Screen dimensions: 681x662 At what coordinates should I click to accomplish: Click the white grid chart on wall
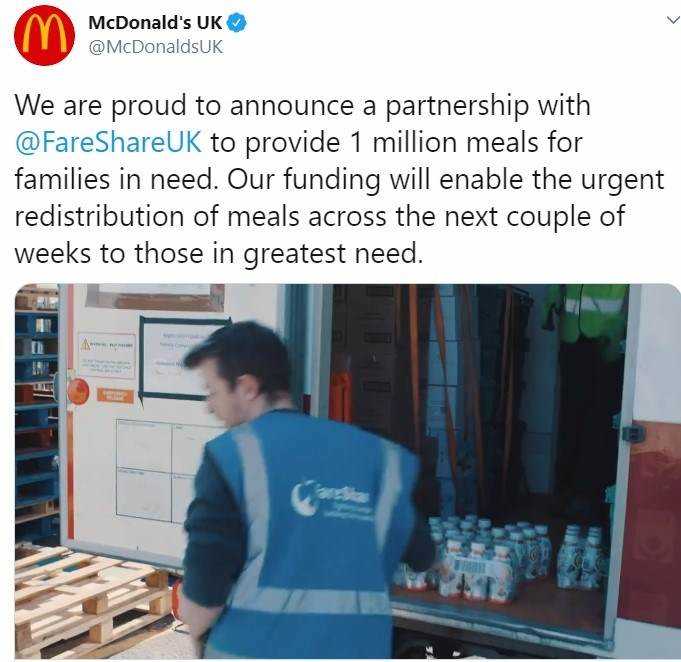(x=156, y=471)
